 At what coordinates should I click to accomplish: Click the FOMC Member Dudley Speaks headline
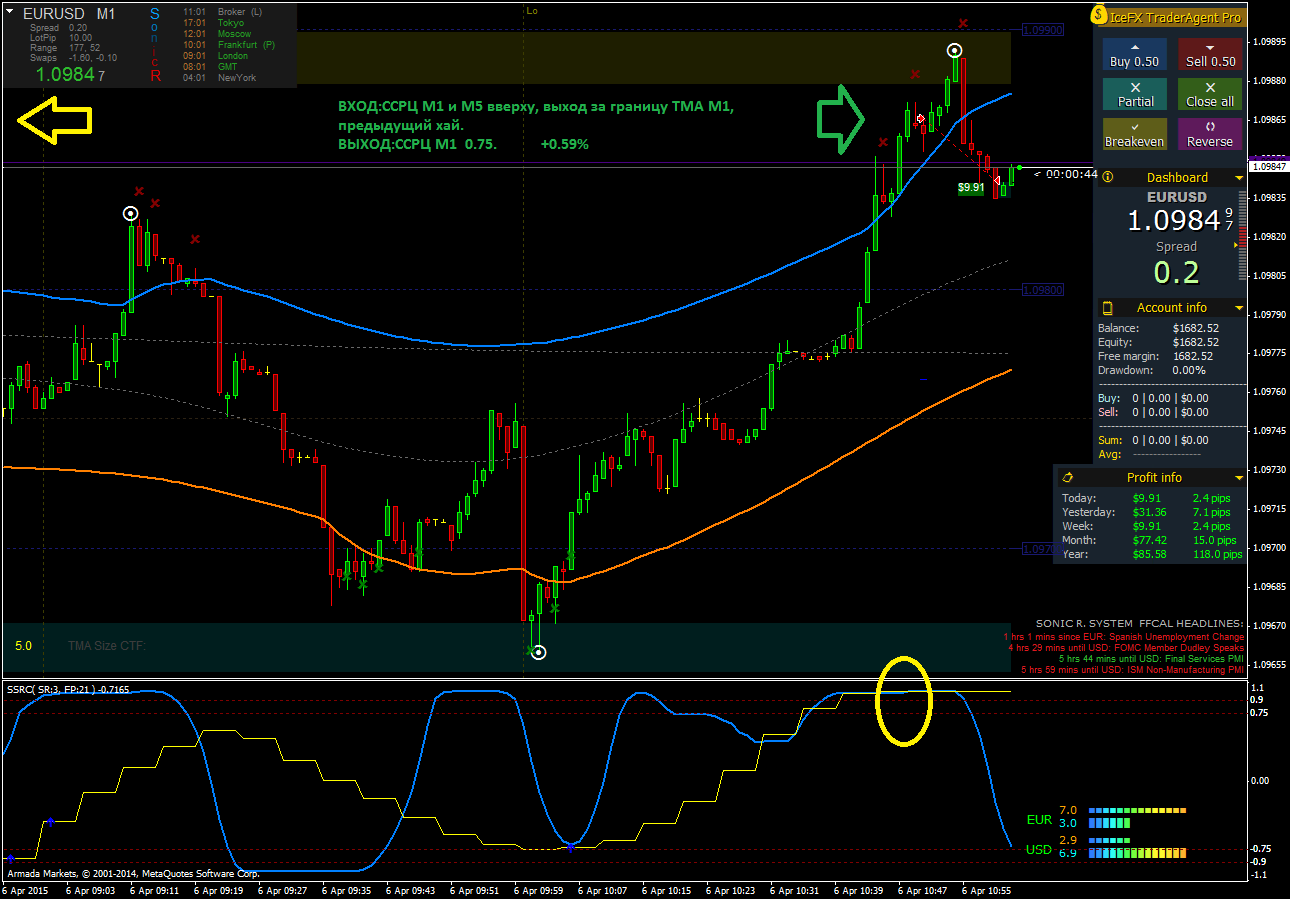(1127, 648)
